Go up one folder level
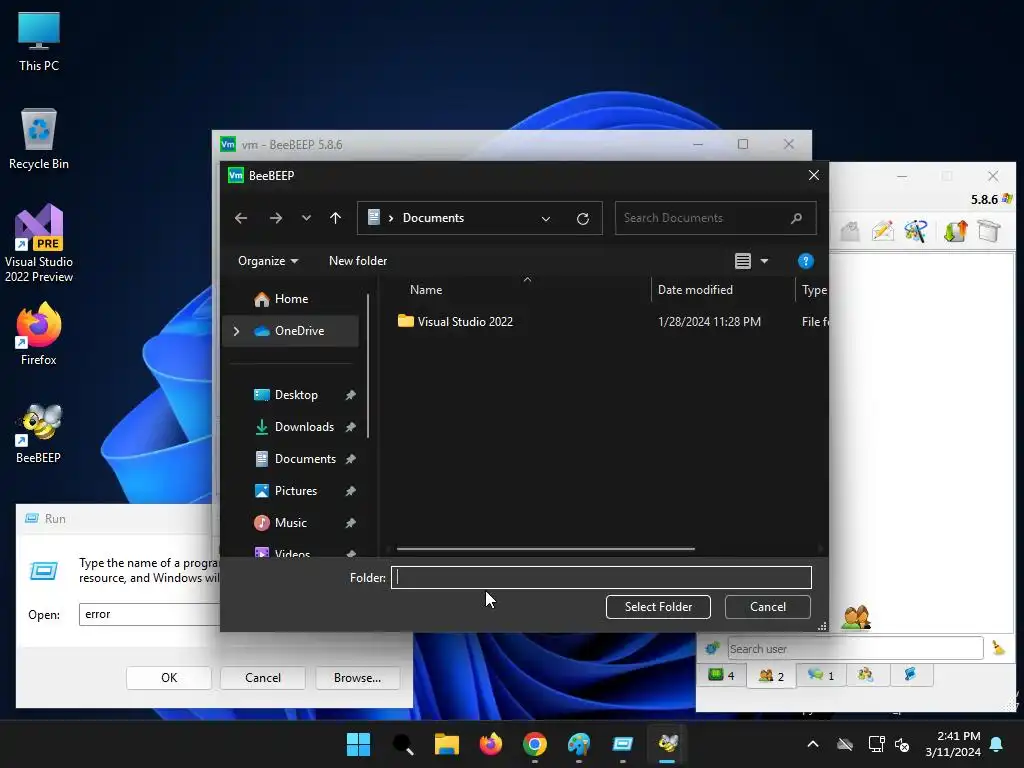The image size is (1024, 768). coord(335,218)
